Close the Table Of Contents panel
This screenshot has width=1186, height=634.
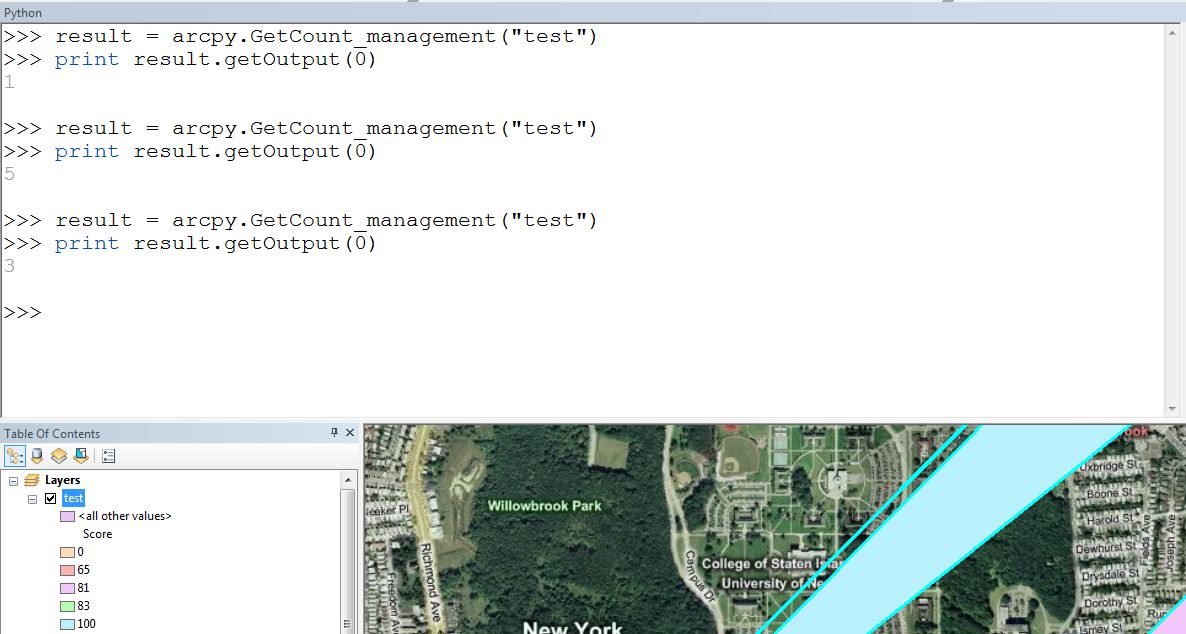(x=350, y=433)
